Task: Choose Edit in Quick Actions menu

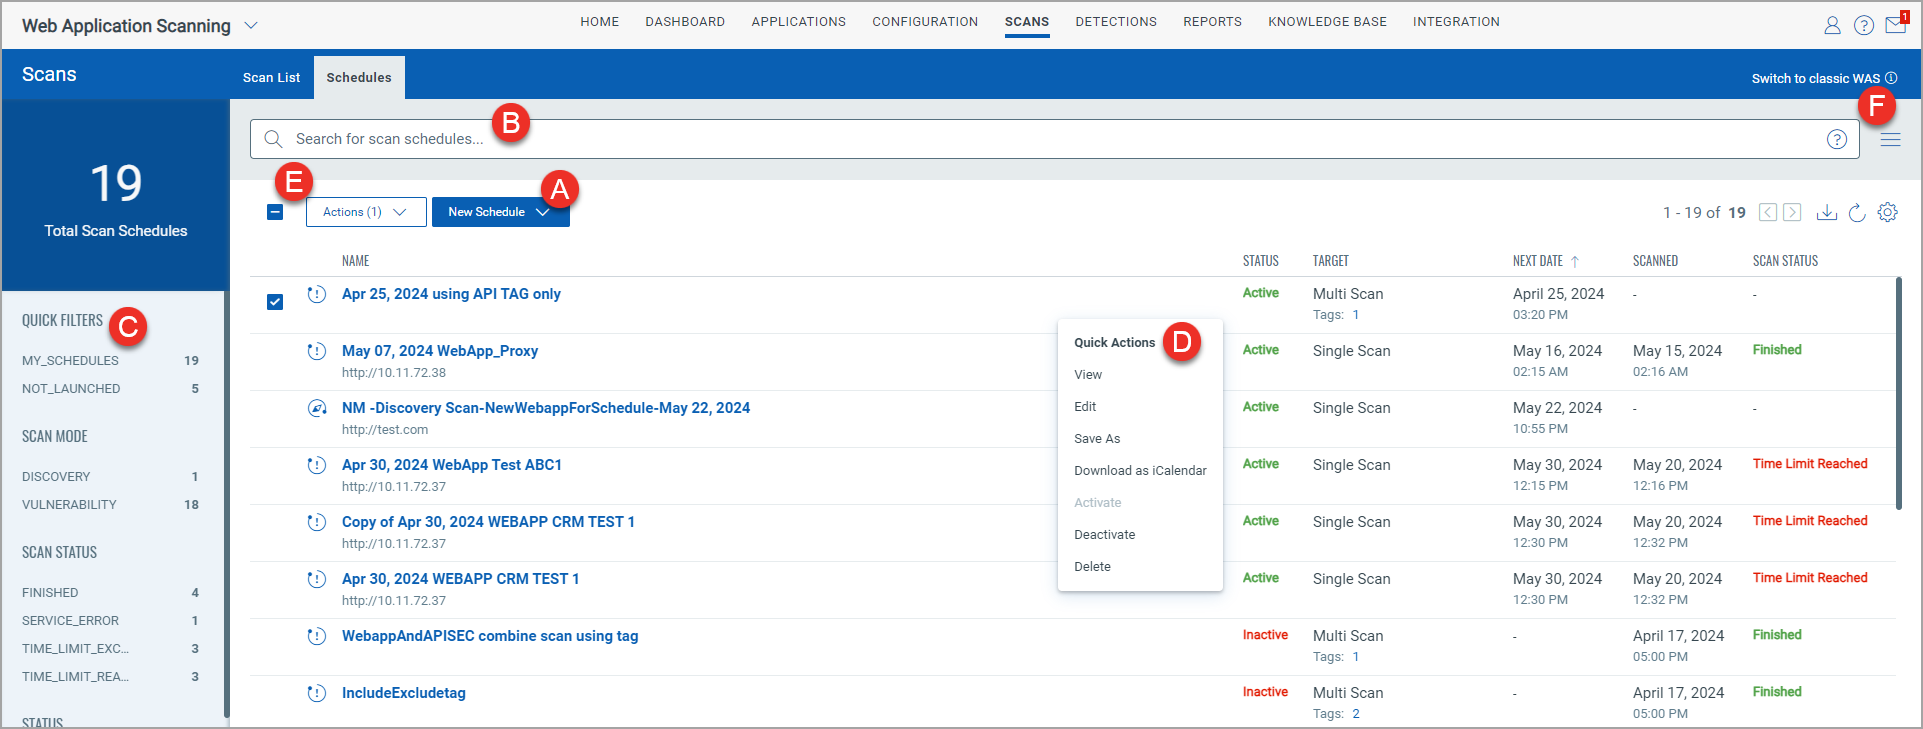Action: pos(1085,407)
